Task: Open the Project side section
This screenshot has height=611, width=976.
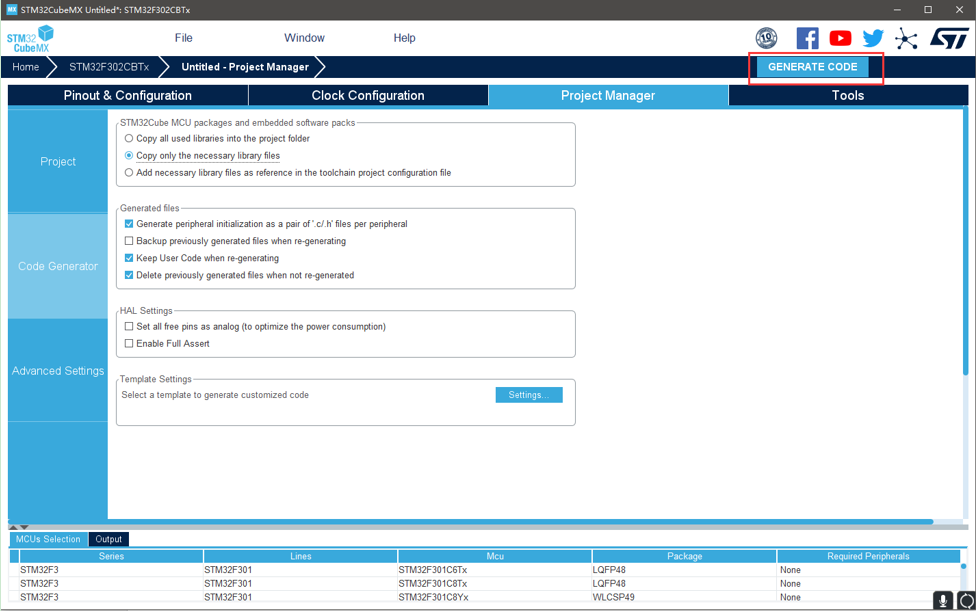Action: coord(58,161)
